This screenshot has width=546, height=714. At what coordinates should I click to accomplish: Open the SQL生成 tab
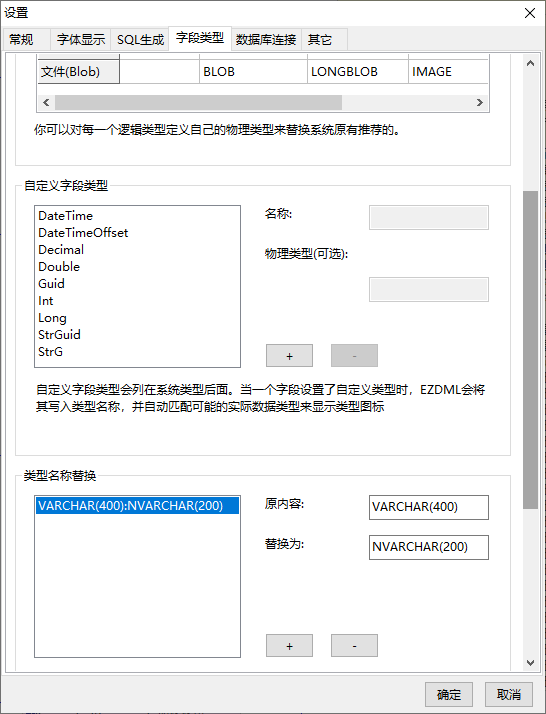(140, 40)
